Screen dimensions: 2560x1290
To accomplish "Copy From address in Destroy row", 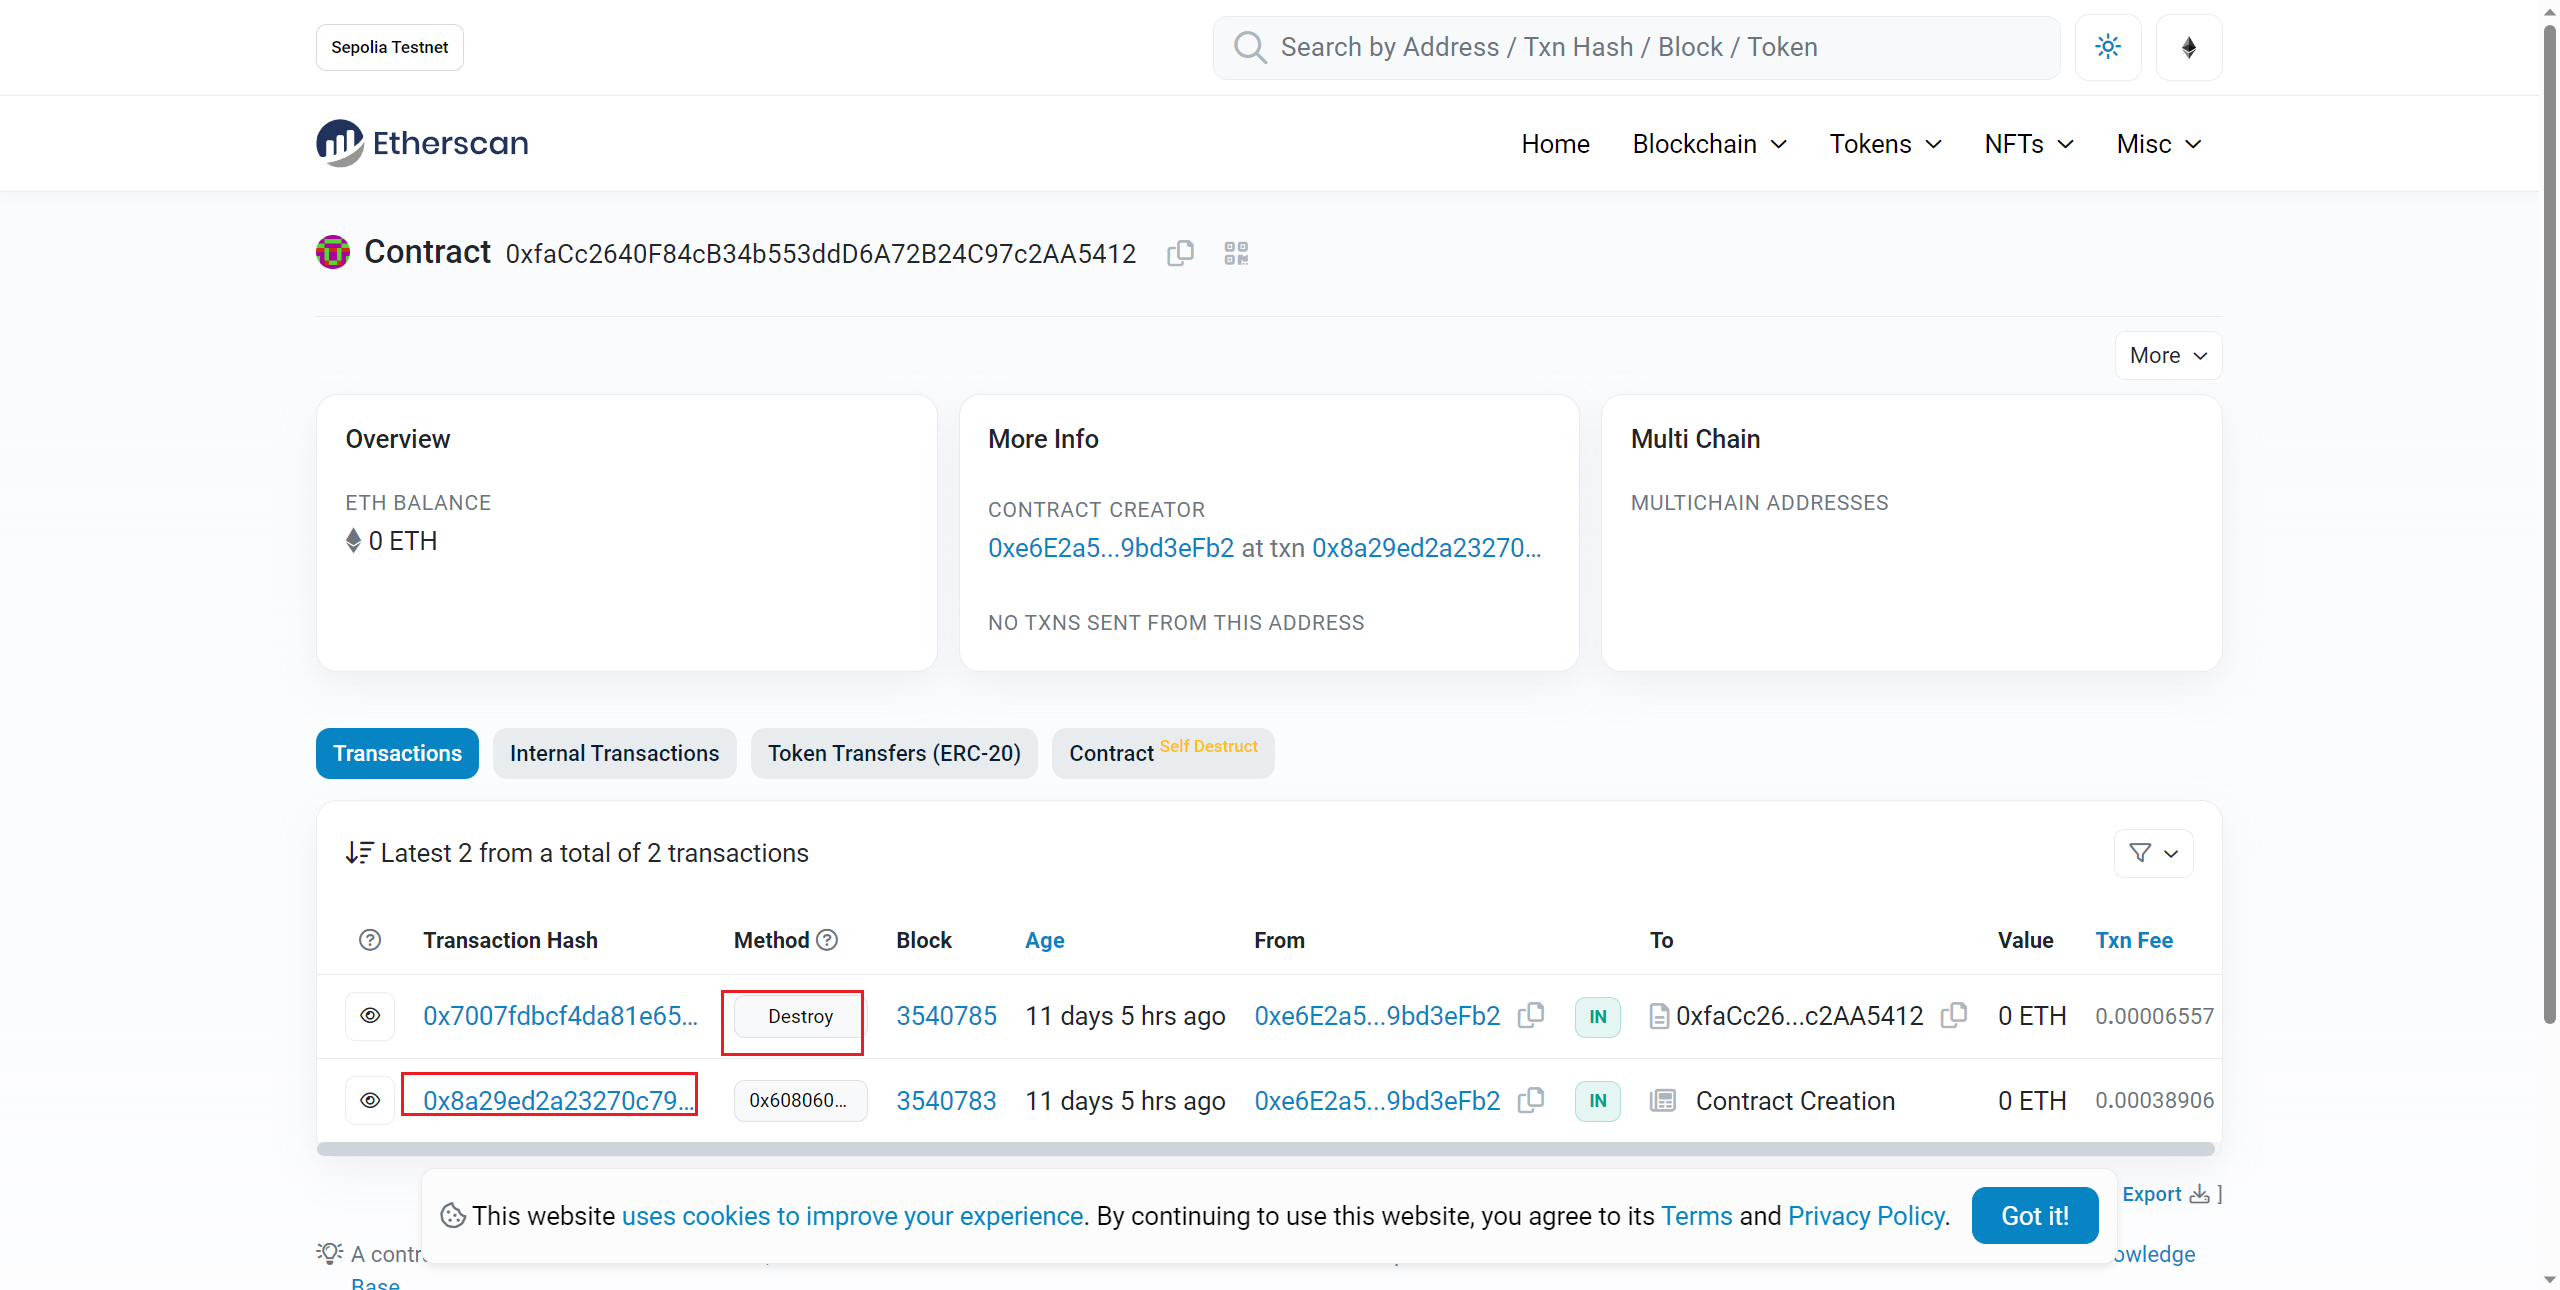I will 1530,1016.
